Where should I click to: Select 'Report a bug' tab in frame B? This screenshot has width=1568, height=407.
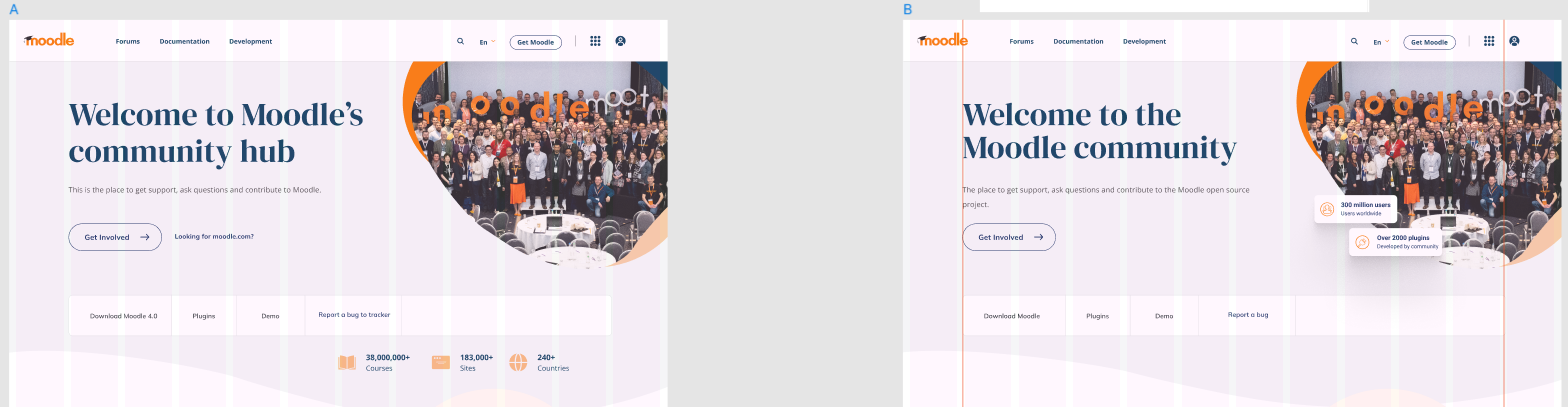tap(1248, 315)
